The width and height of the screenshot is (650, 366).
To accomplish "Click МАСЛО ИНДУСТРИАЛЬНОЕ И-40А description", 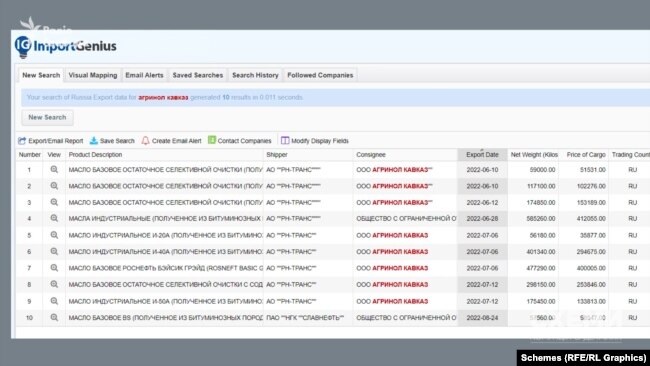I will pyautogui.click(x=165, y=252).
